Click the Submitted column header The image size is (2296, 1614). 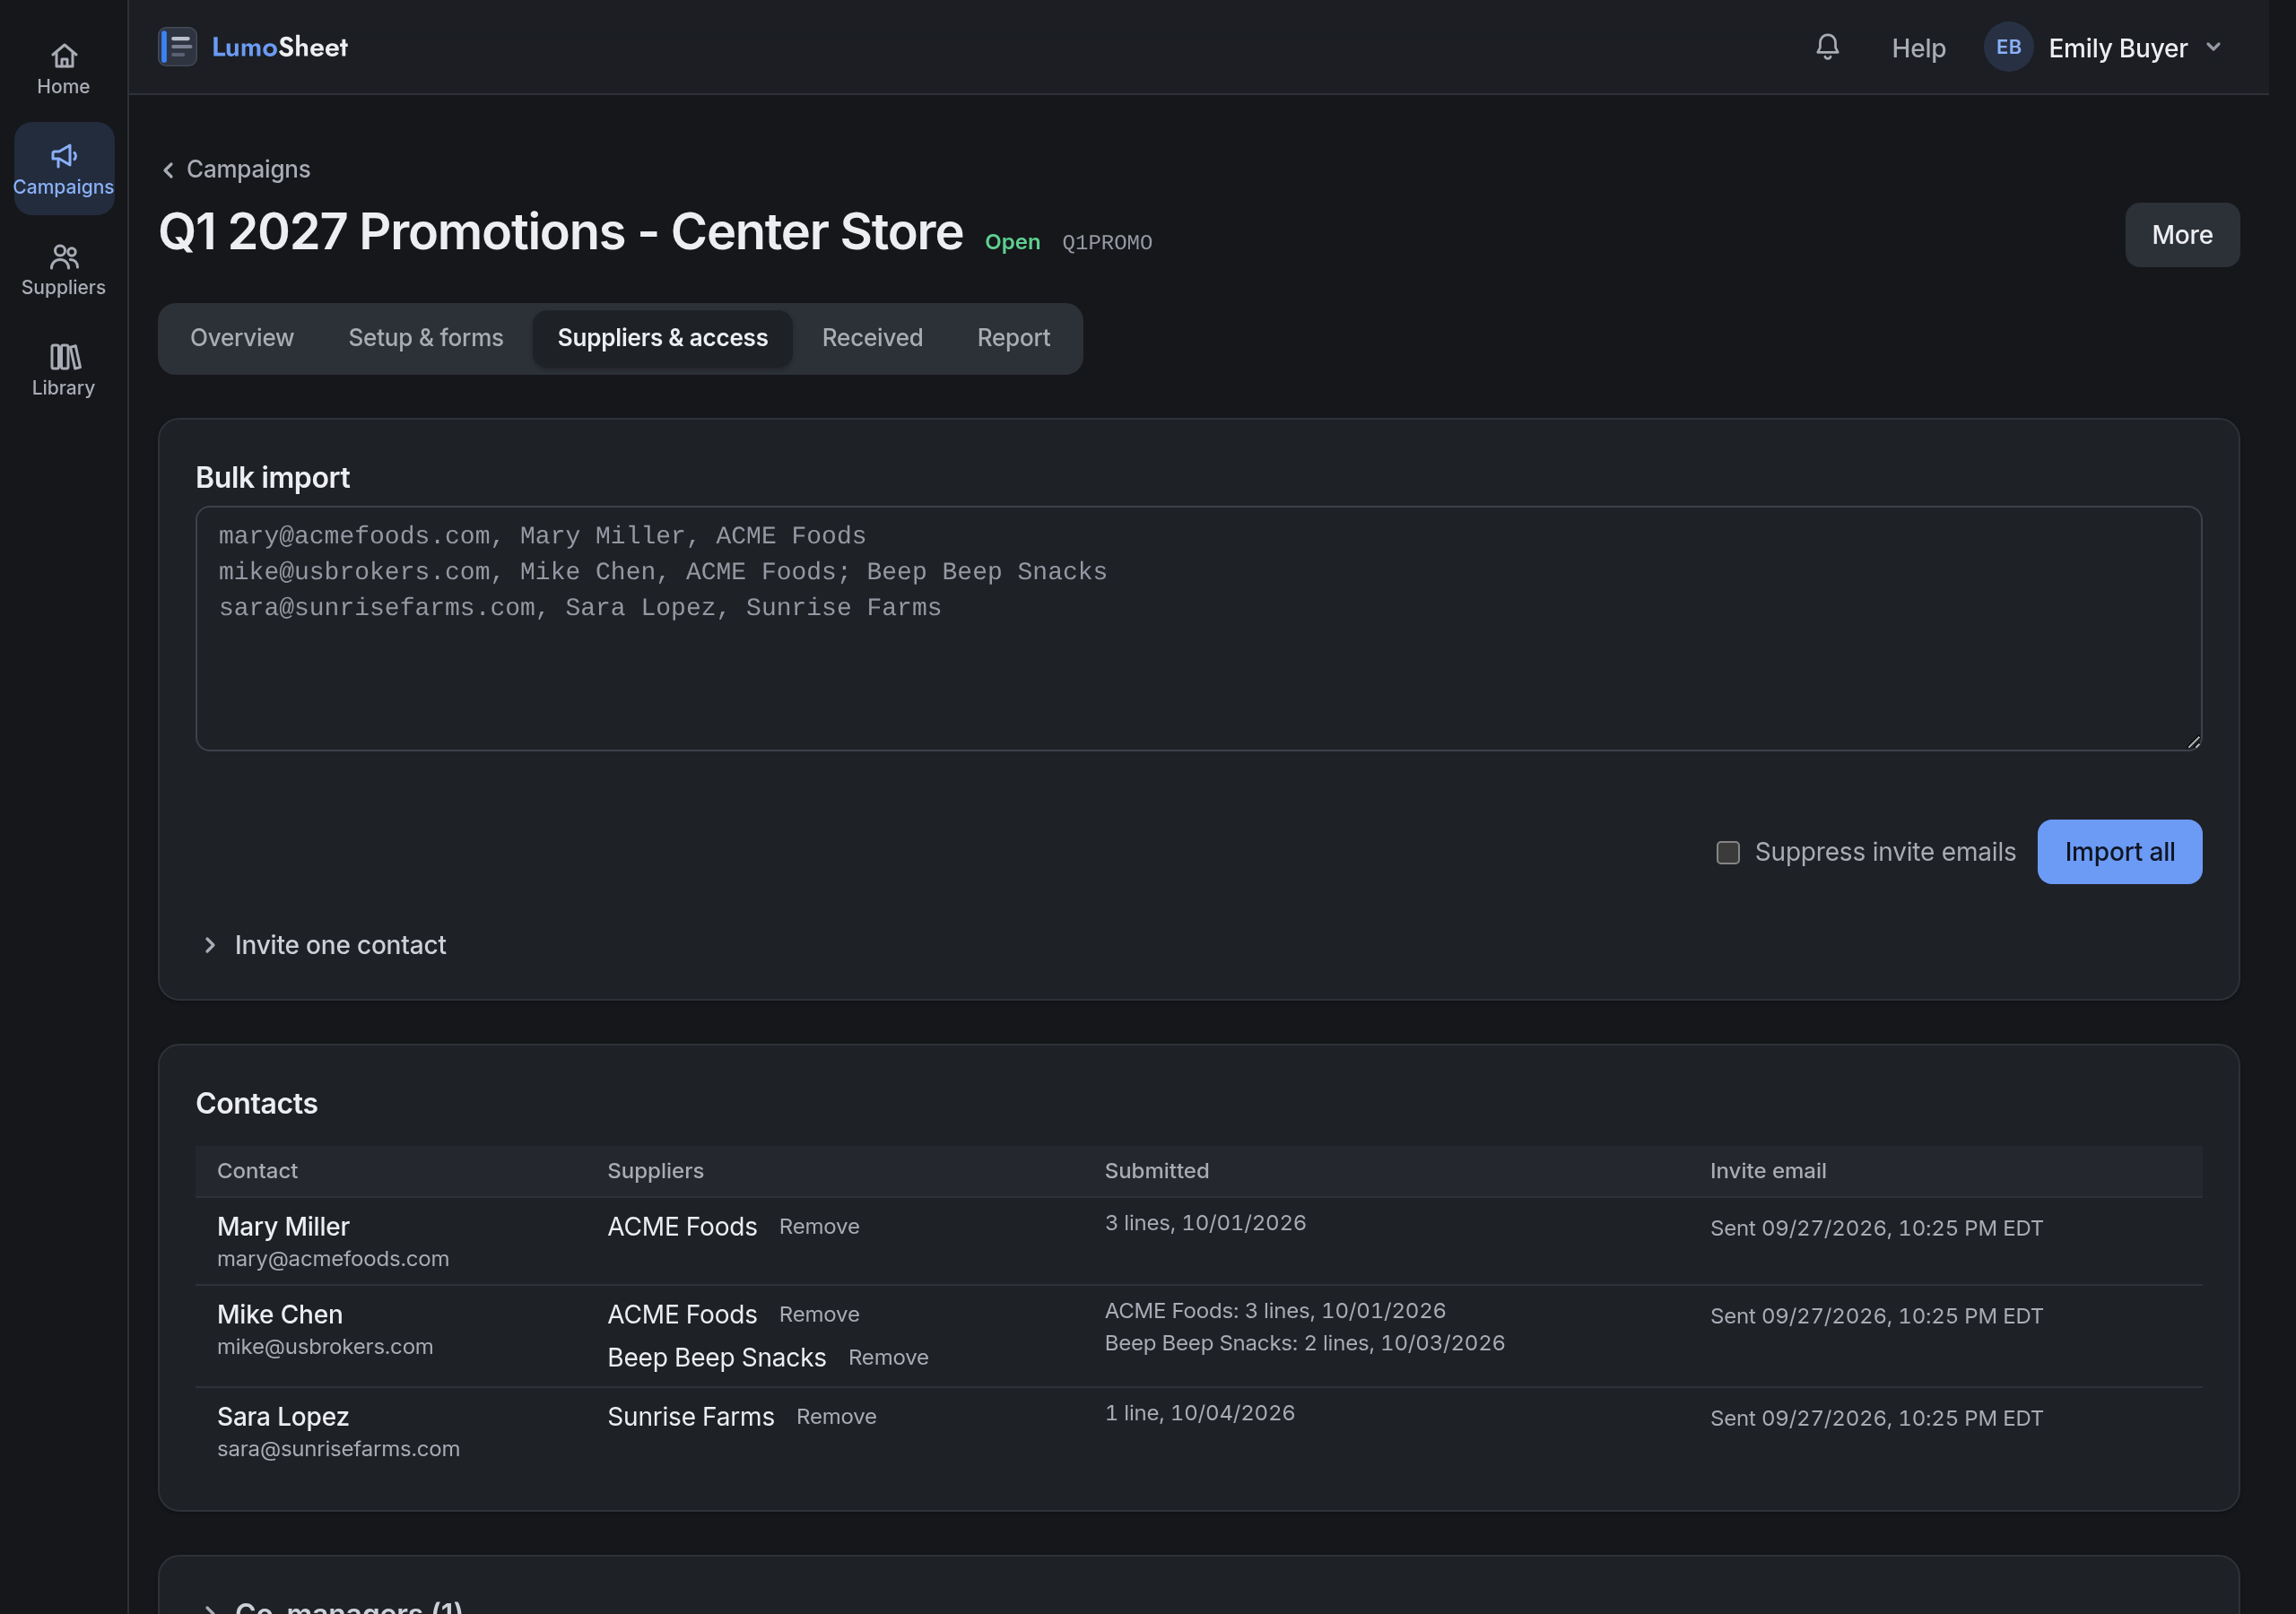pos(1157,1171)
